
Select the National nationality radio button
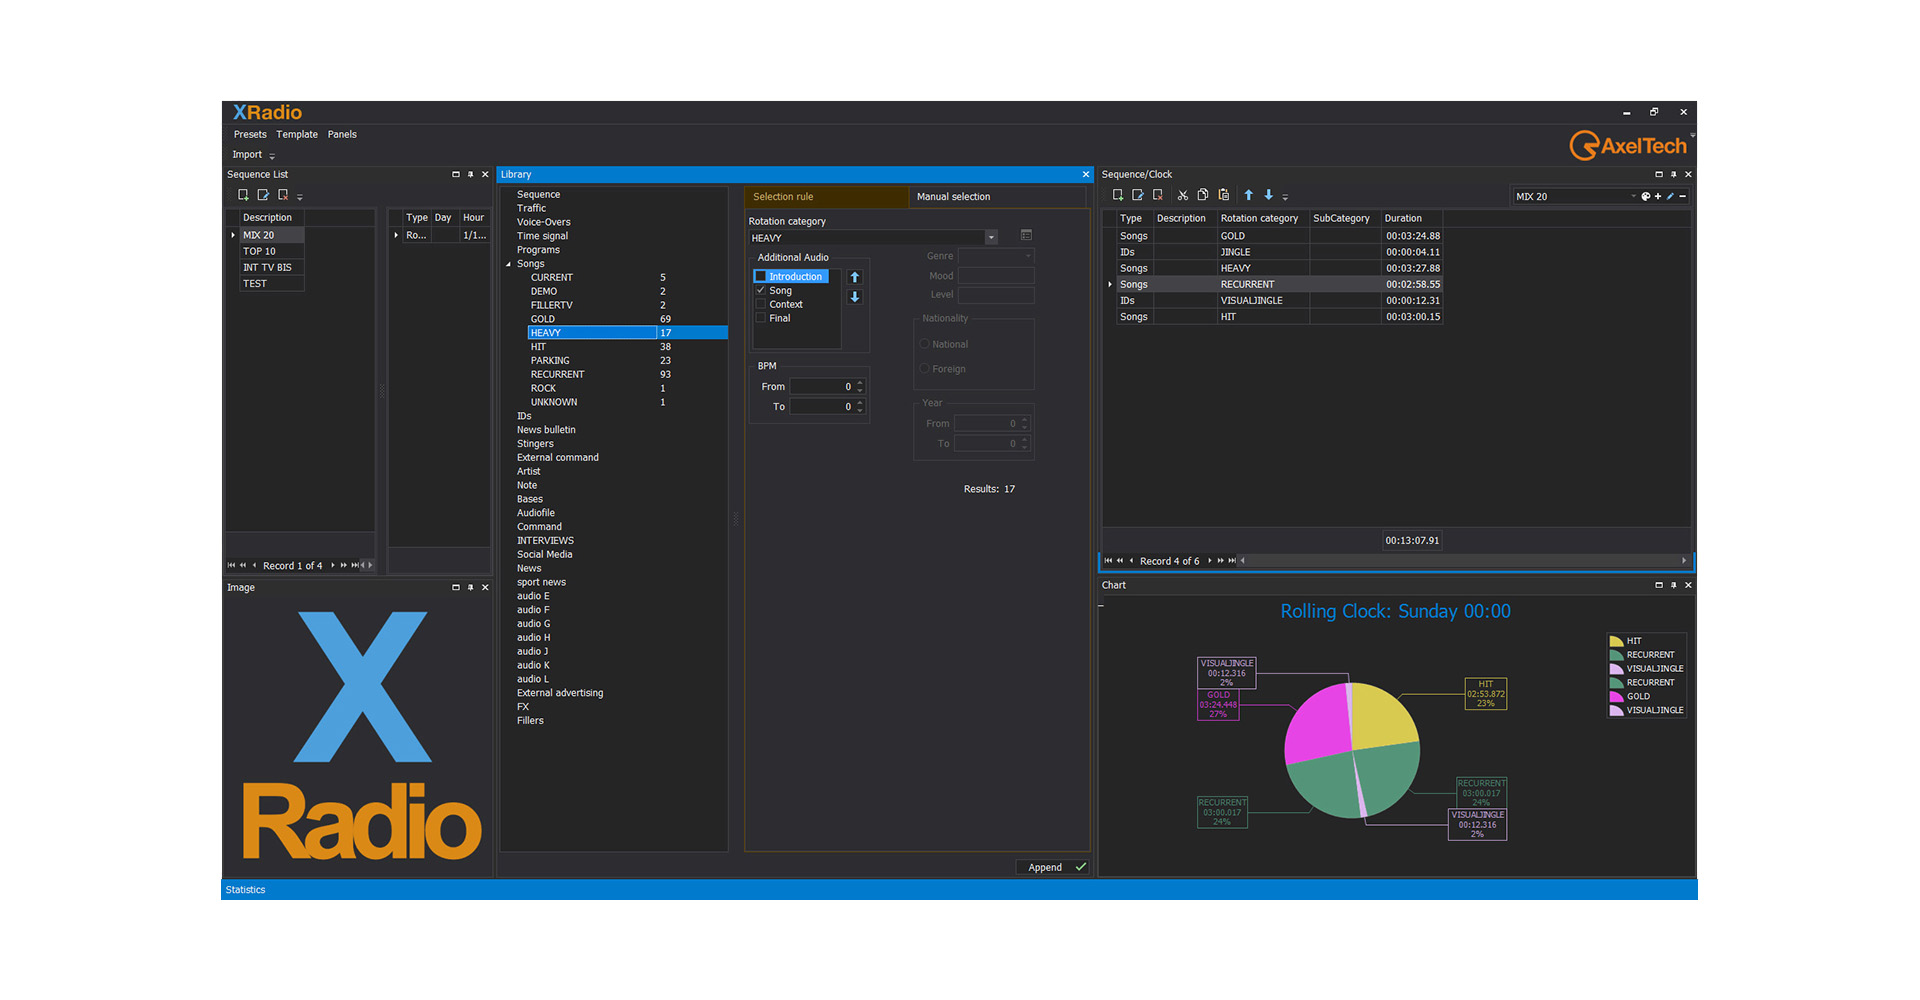click(925, 343)
